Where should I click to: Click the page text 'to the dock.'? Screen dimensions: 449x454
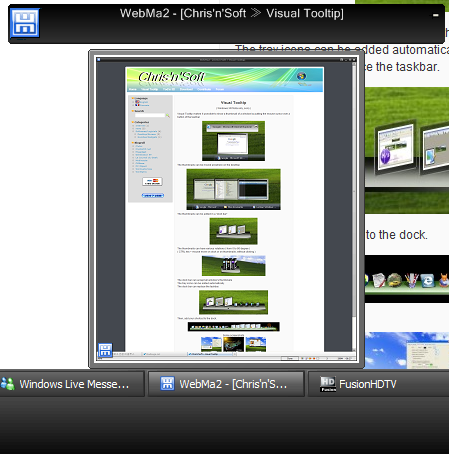[396, 235]
